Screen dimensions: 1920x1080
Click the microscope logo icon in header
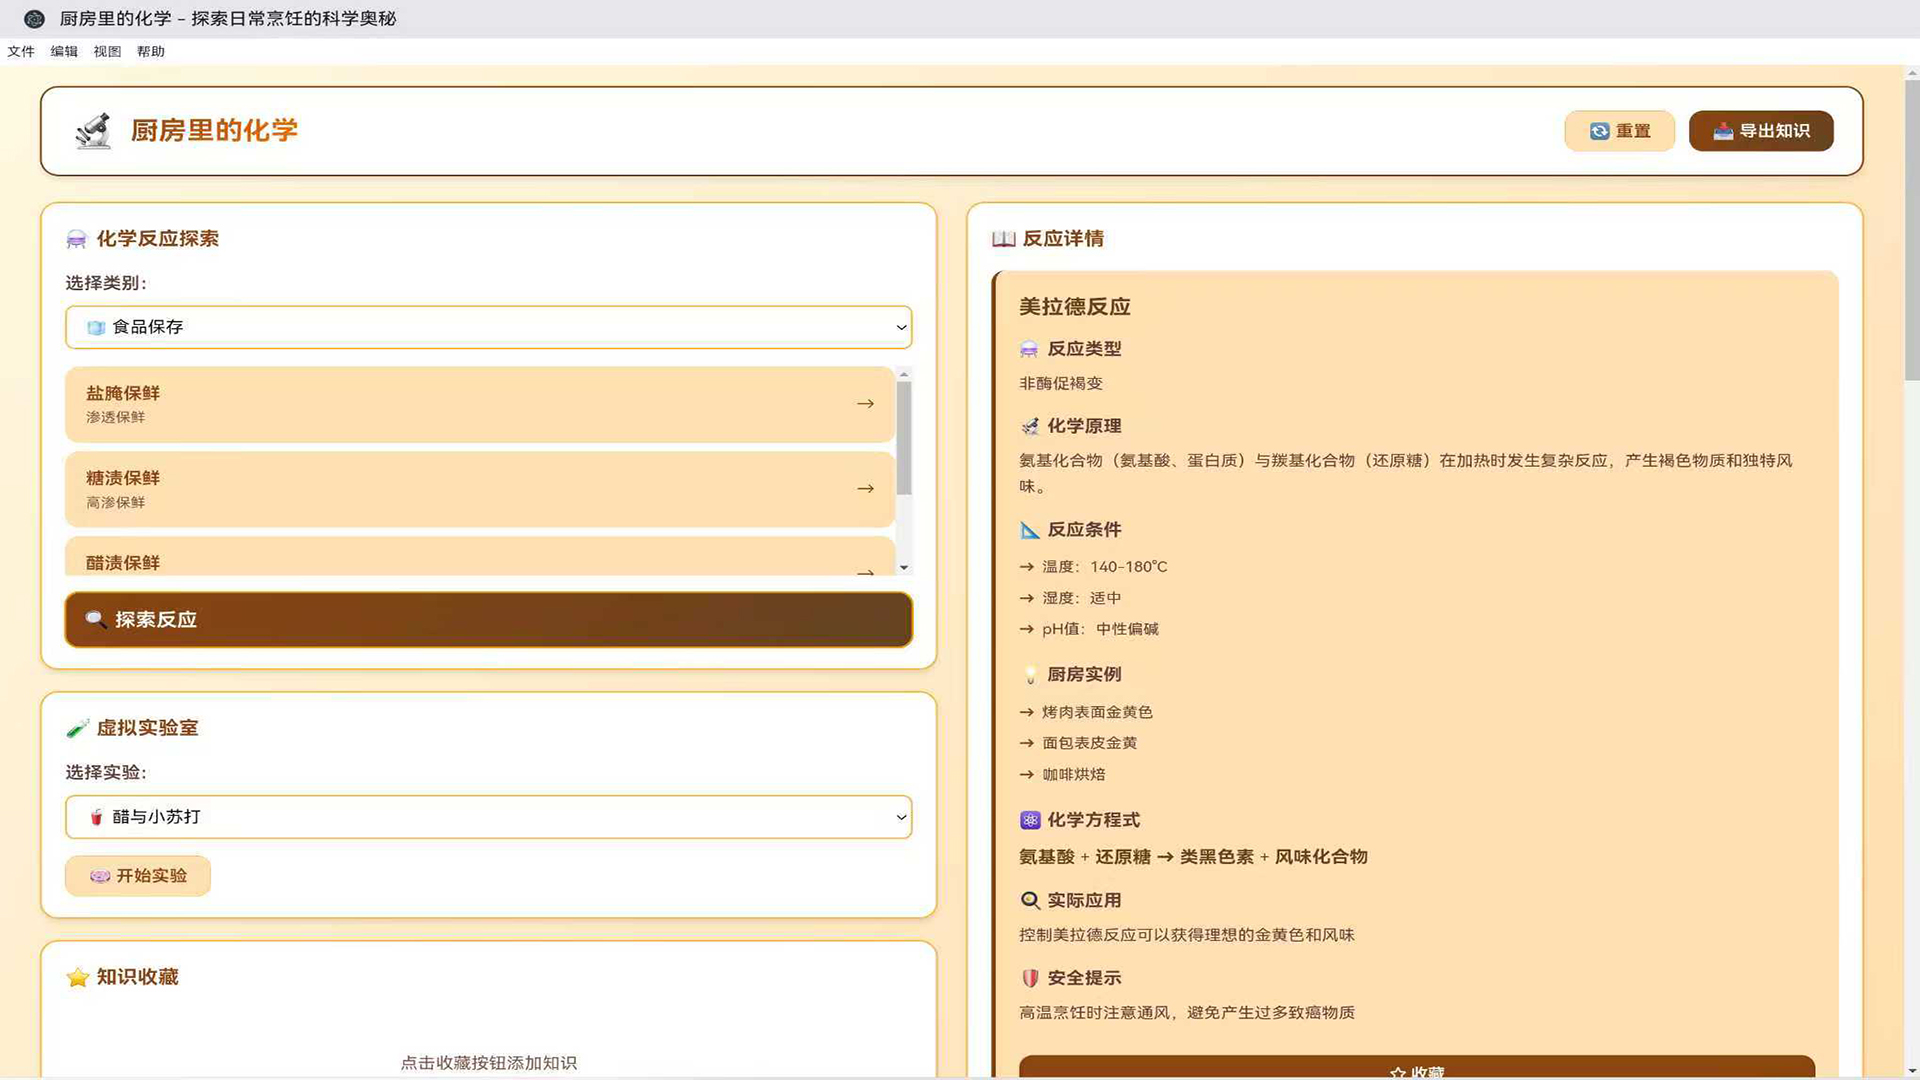[93, 131]
